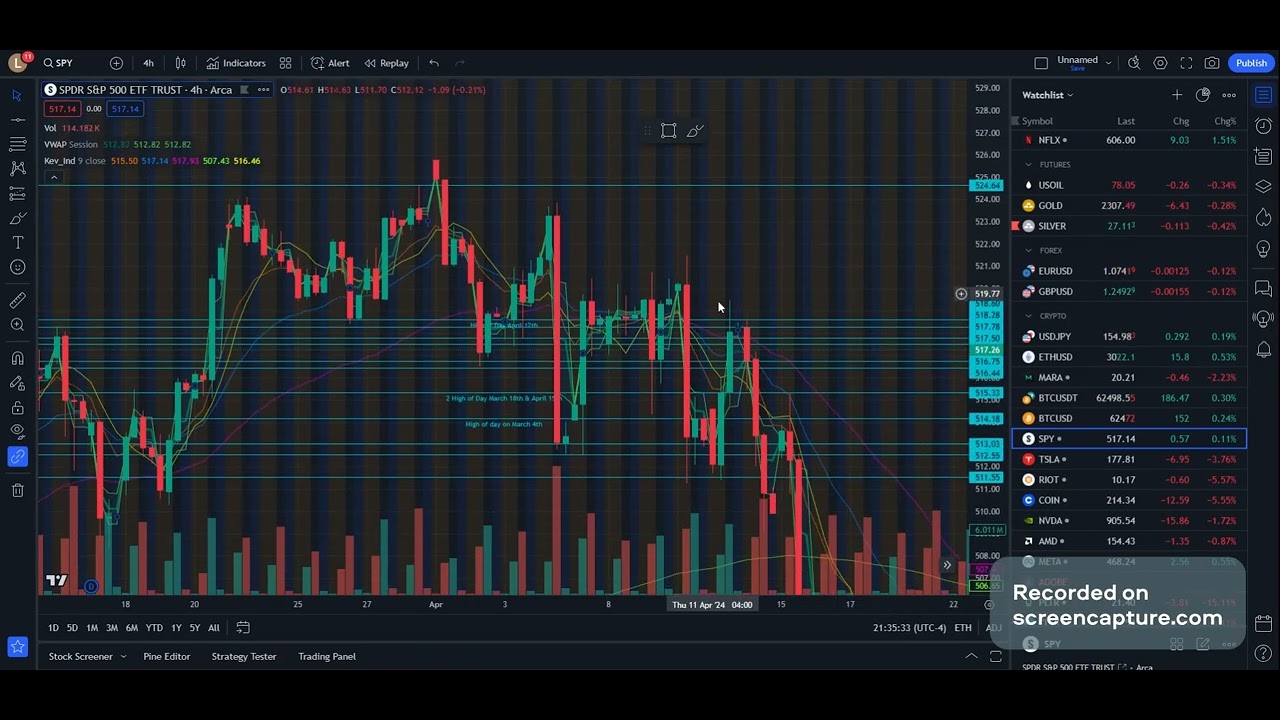Enable magnet mode in left toolbar
Screen dimensions: 1280x720
17,358
